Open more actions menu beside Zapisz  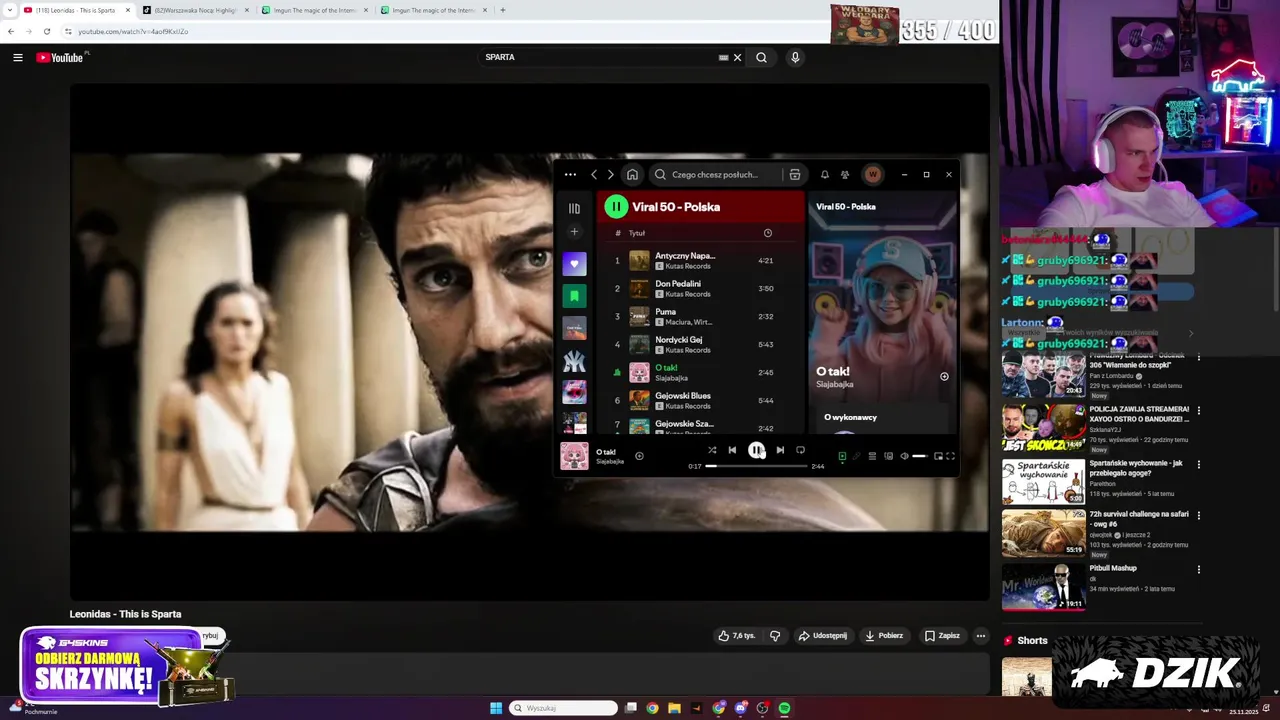[981, 636]
